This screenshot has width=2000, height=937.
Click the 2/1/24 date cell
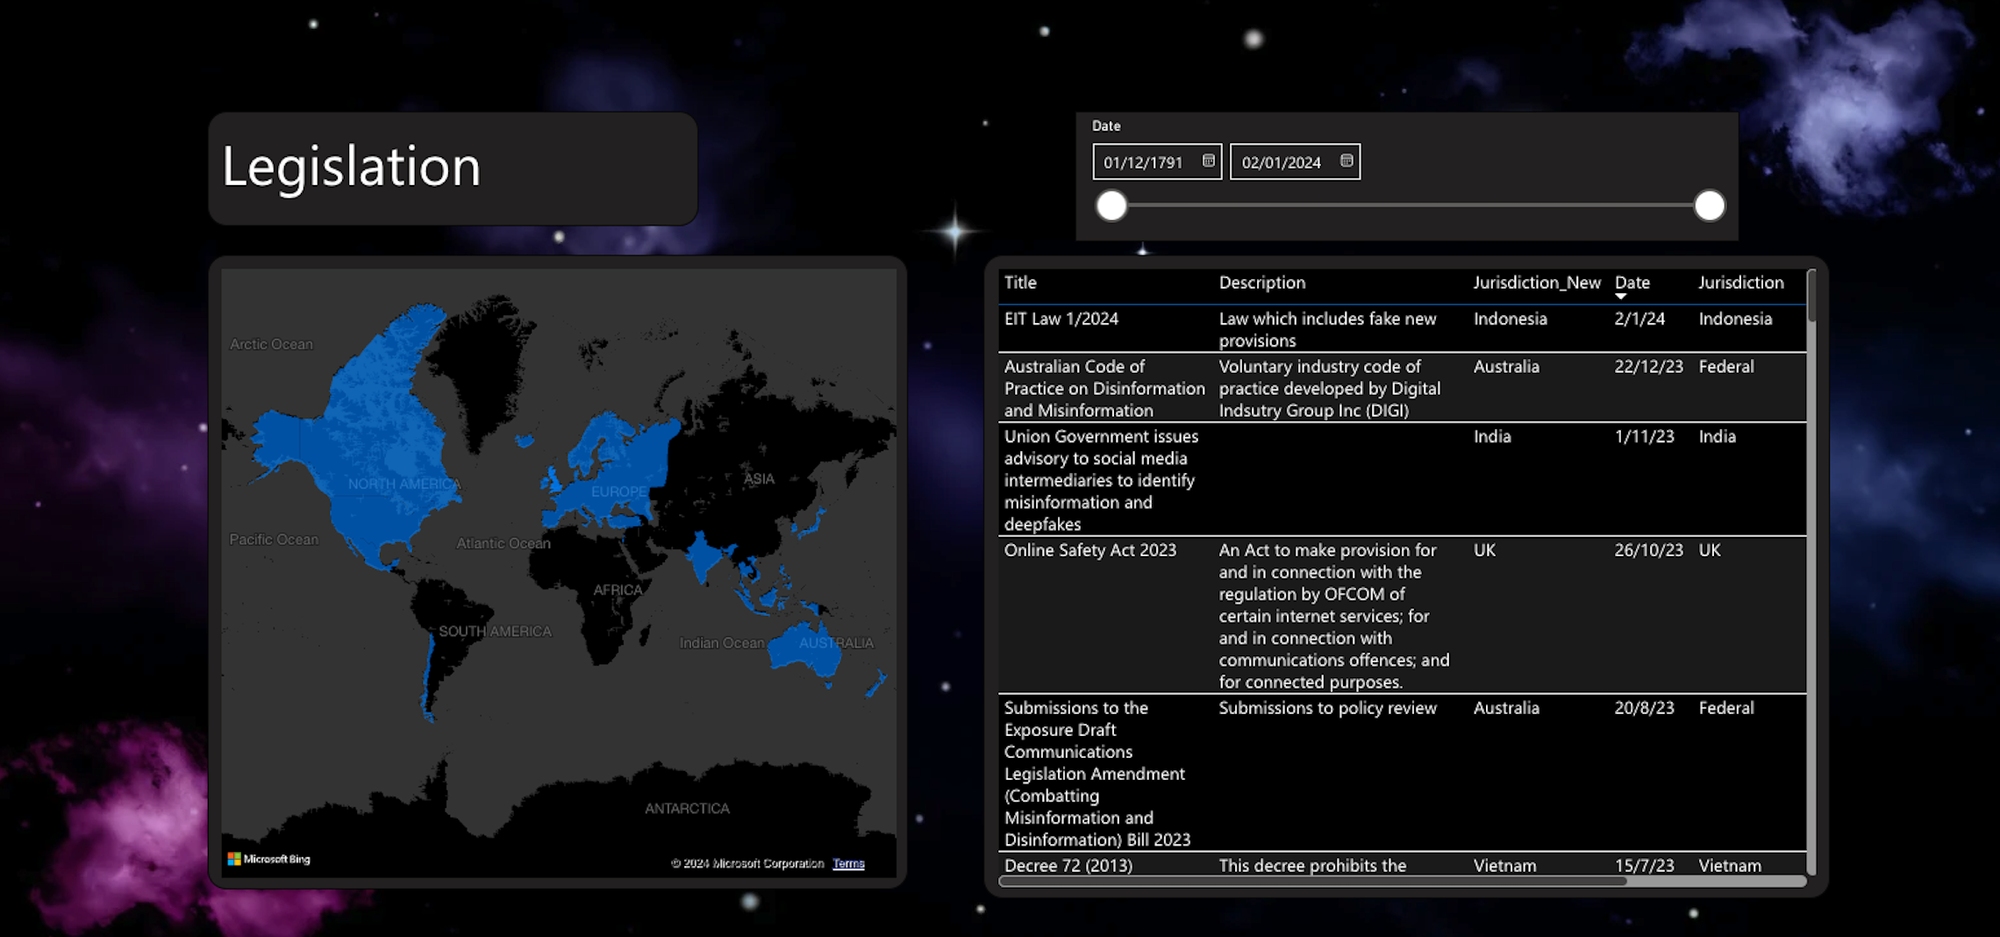[x=1639, y=319]
